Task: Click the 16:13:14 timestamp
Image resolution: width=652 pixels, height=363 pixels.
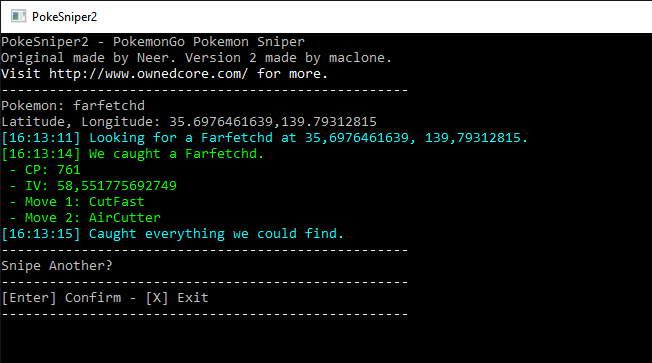Action: point(41,154)
